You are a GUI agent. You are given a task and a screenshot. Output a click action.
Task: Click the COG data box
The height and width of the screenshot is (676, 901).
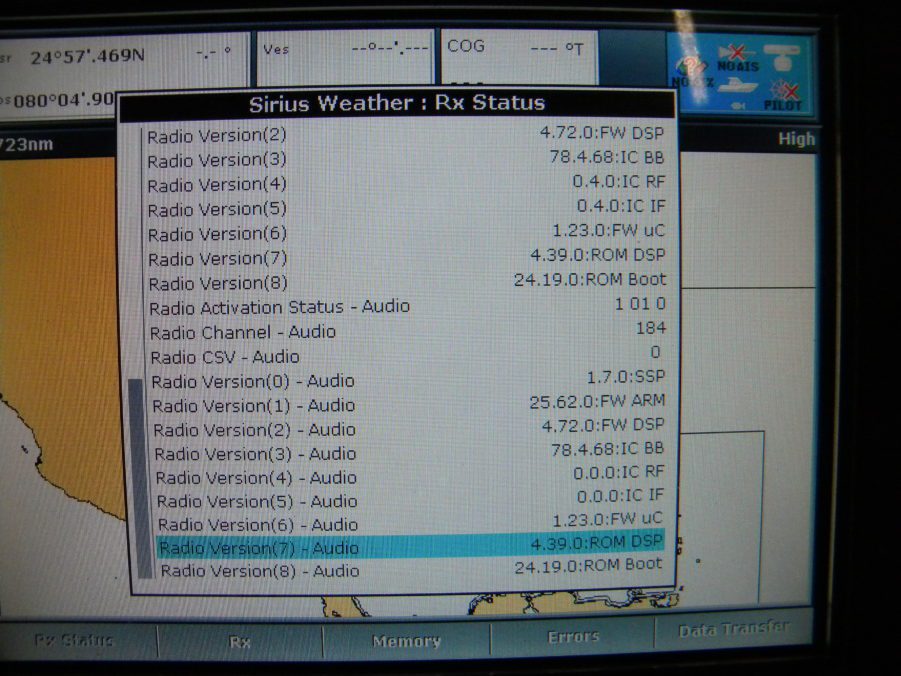click(x=519, y=57)
